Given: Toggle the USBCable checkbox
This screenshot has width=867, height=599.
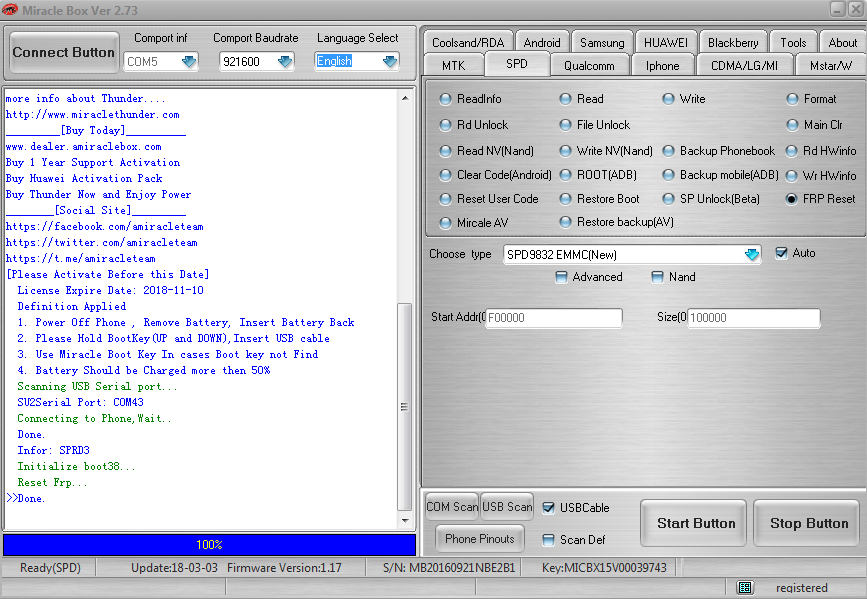Looking at the screenshot, I should [549, 508].
